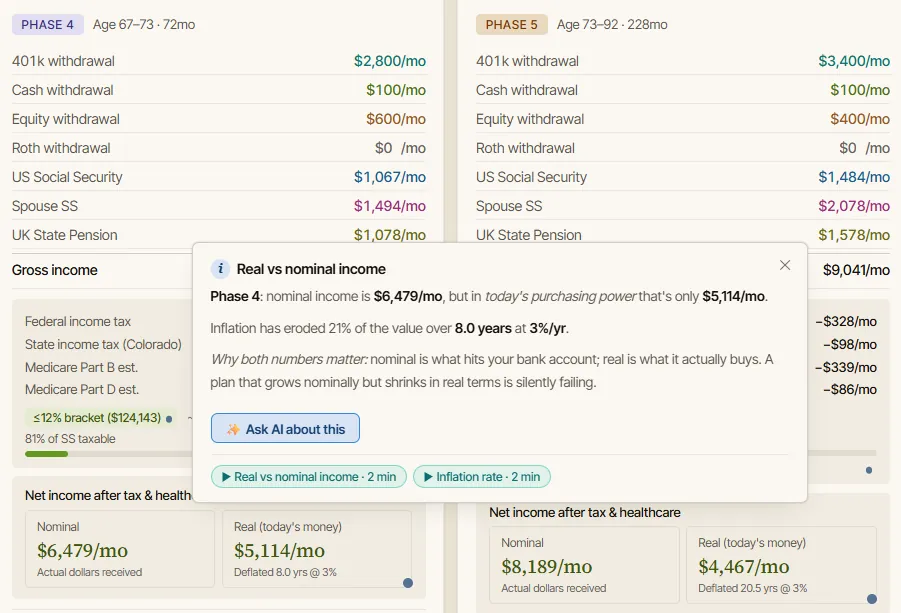Viewport: 901px width, 613px height.
Task: Click the info icon in popup header
Action: (x=220, y=268)
